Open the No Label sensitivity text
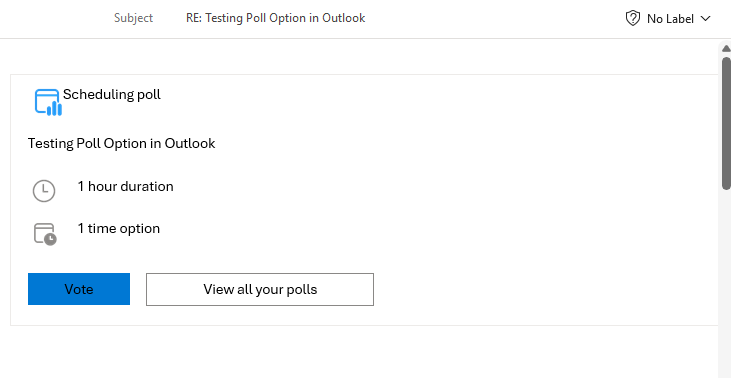Viewport: 731px width, 378px height. [670, 19]
